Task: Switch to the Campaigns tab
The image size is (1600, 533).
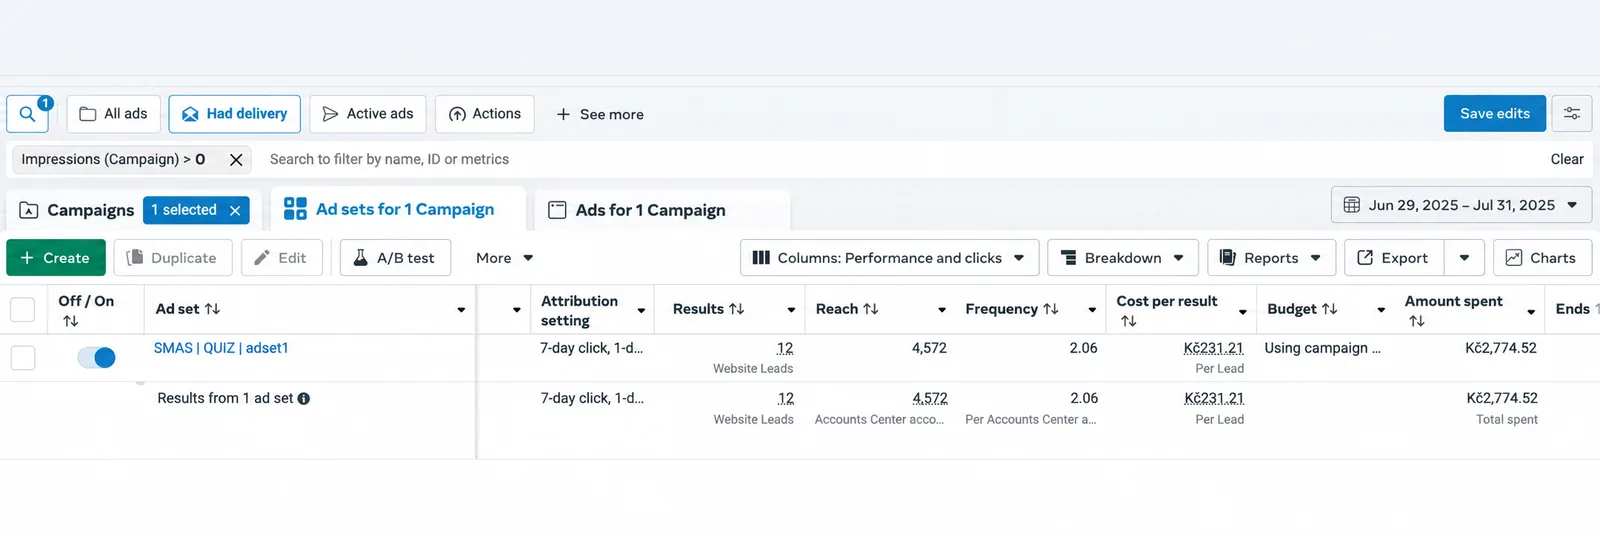Action: coord(90,210)
